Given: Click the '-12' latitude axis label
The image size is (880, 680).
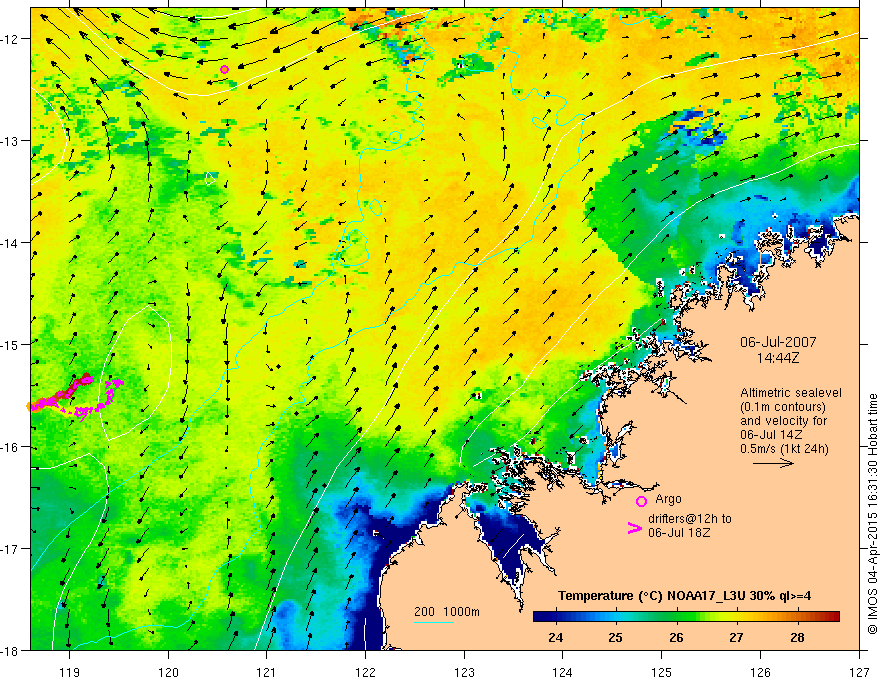Looking at the screenshot, I should coord(11,39).
